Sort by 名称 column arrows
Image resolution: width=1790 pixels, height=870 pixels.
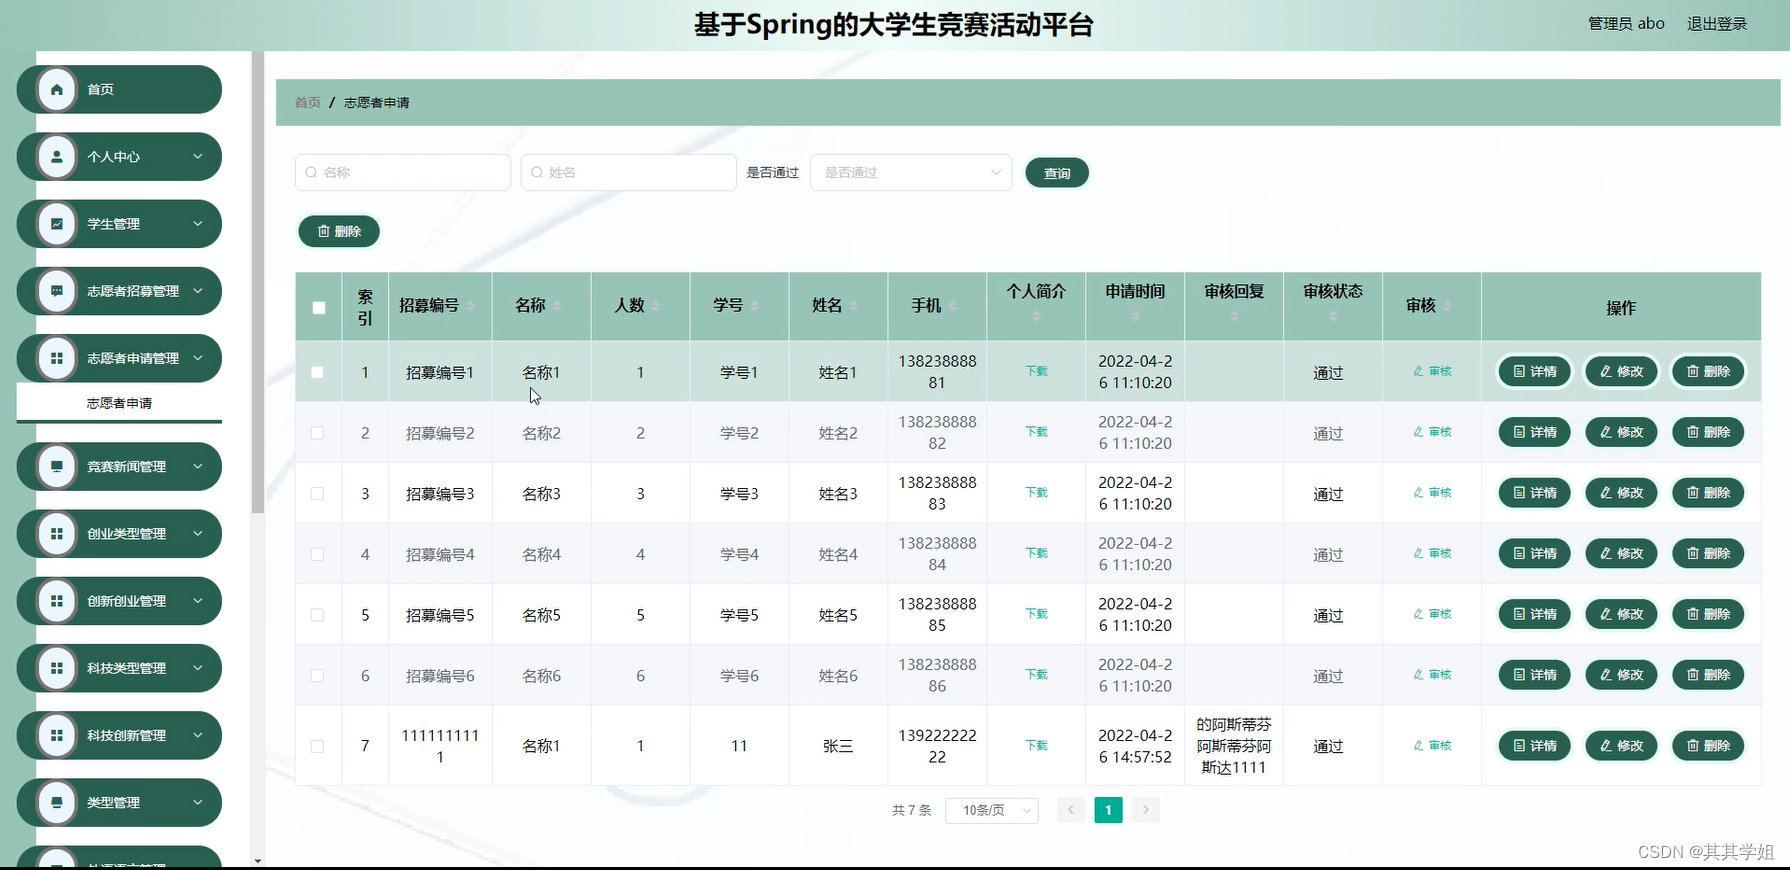tap(557, 306)
